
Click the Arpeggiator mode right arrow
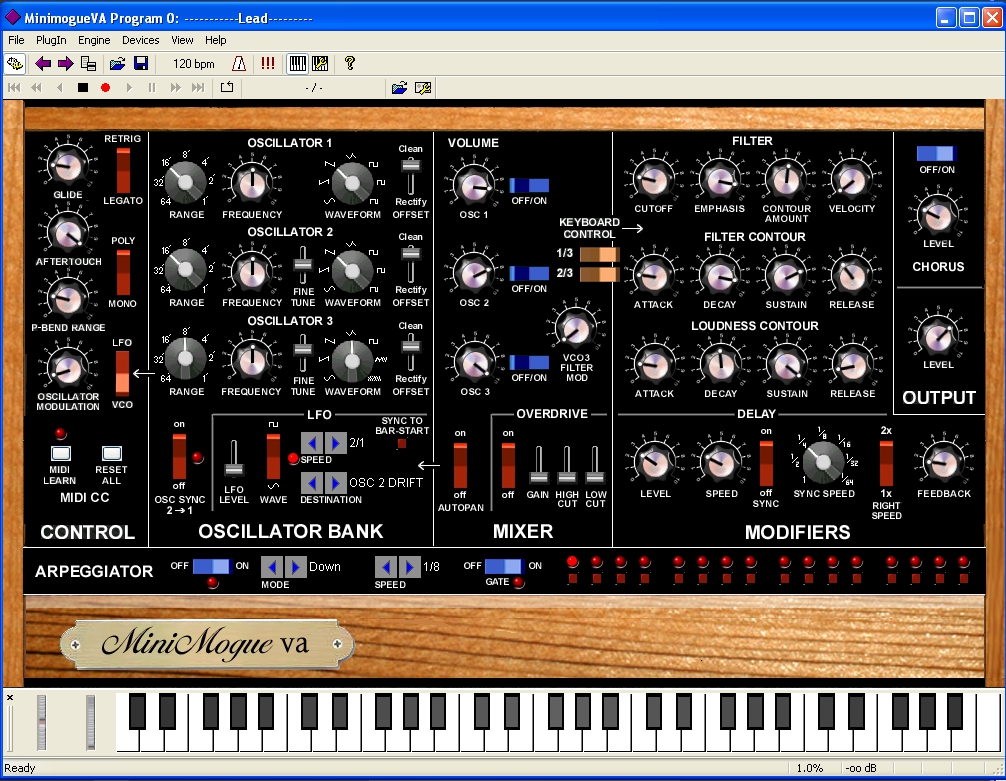coord(295,567)
